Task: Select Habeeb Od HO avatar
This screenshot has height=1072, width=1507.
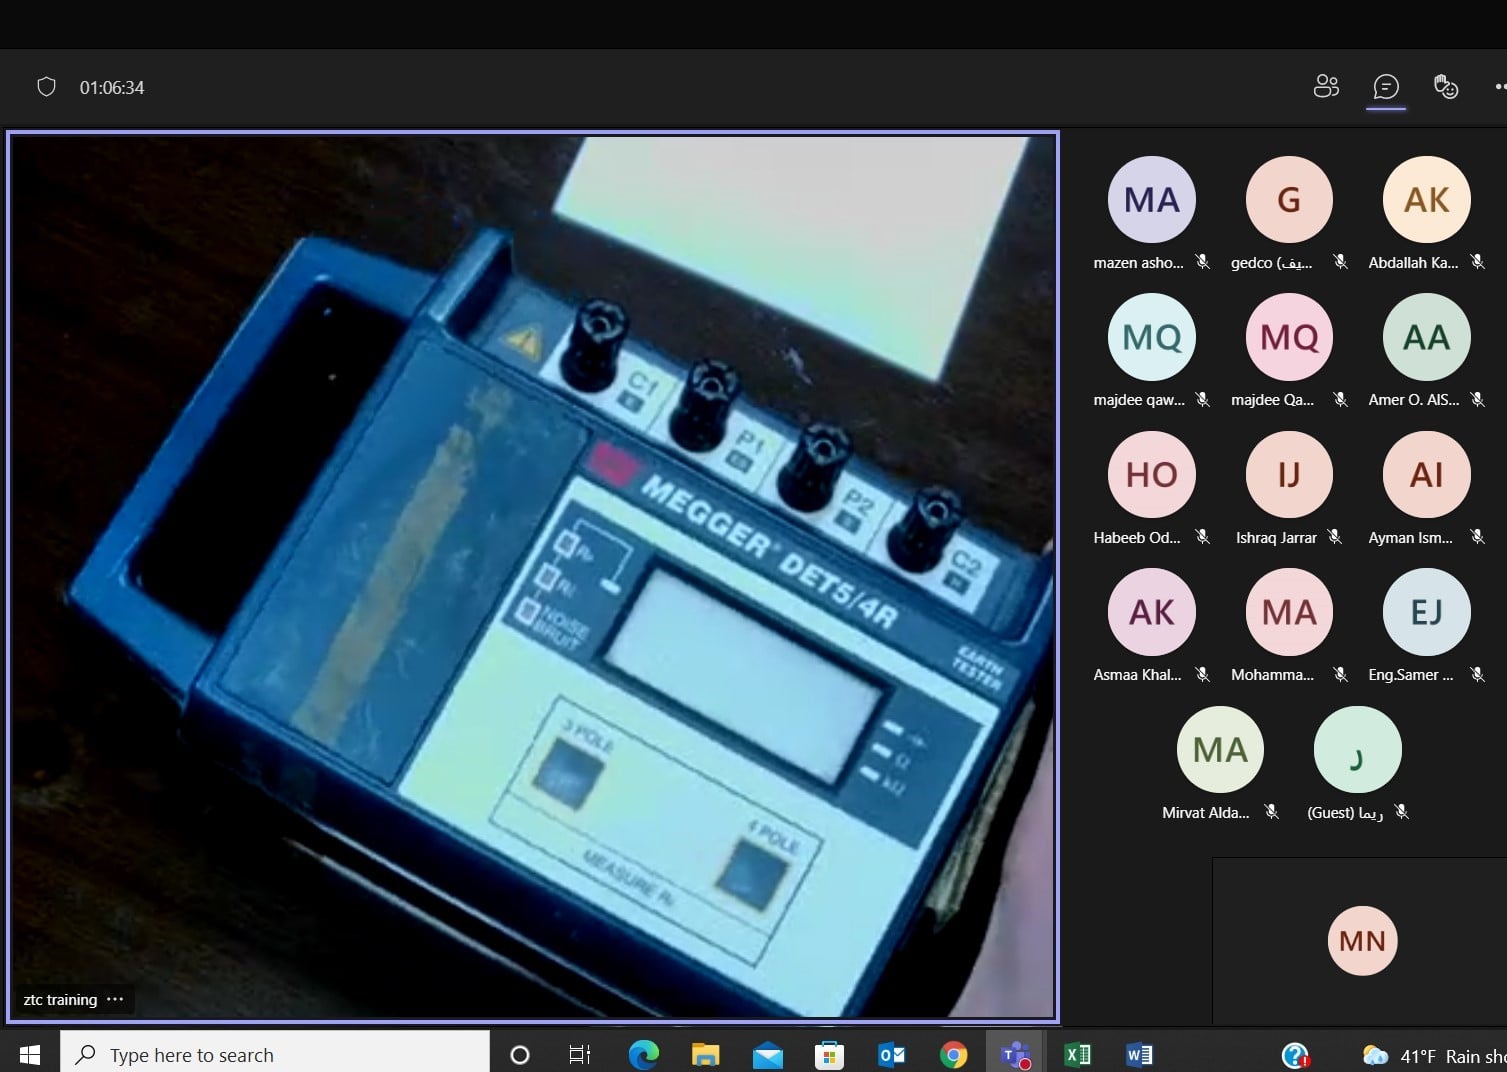Action: coord(1151,475)
